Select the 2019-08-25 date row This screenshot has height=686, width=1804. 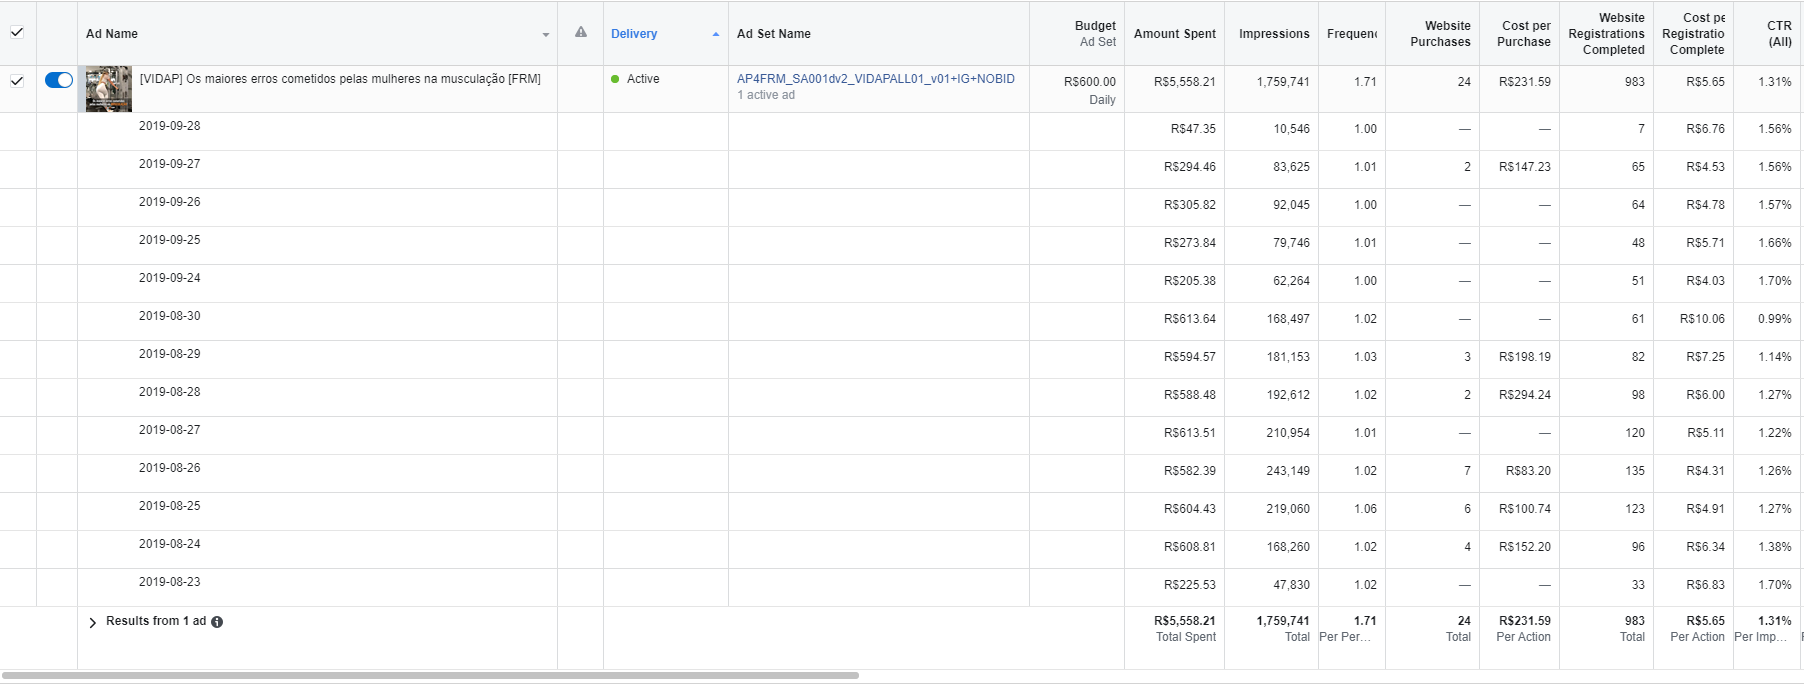(x=169, y=506)
